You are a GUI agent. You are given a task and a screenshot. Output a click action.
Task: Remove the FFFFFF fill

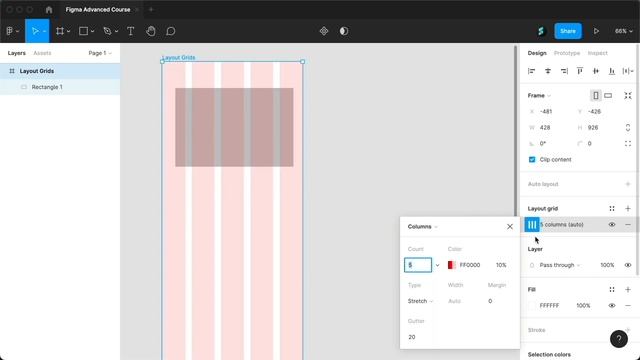(628, 306)
